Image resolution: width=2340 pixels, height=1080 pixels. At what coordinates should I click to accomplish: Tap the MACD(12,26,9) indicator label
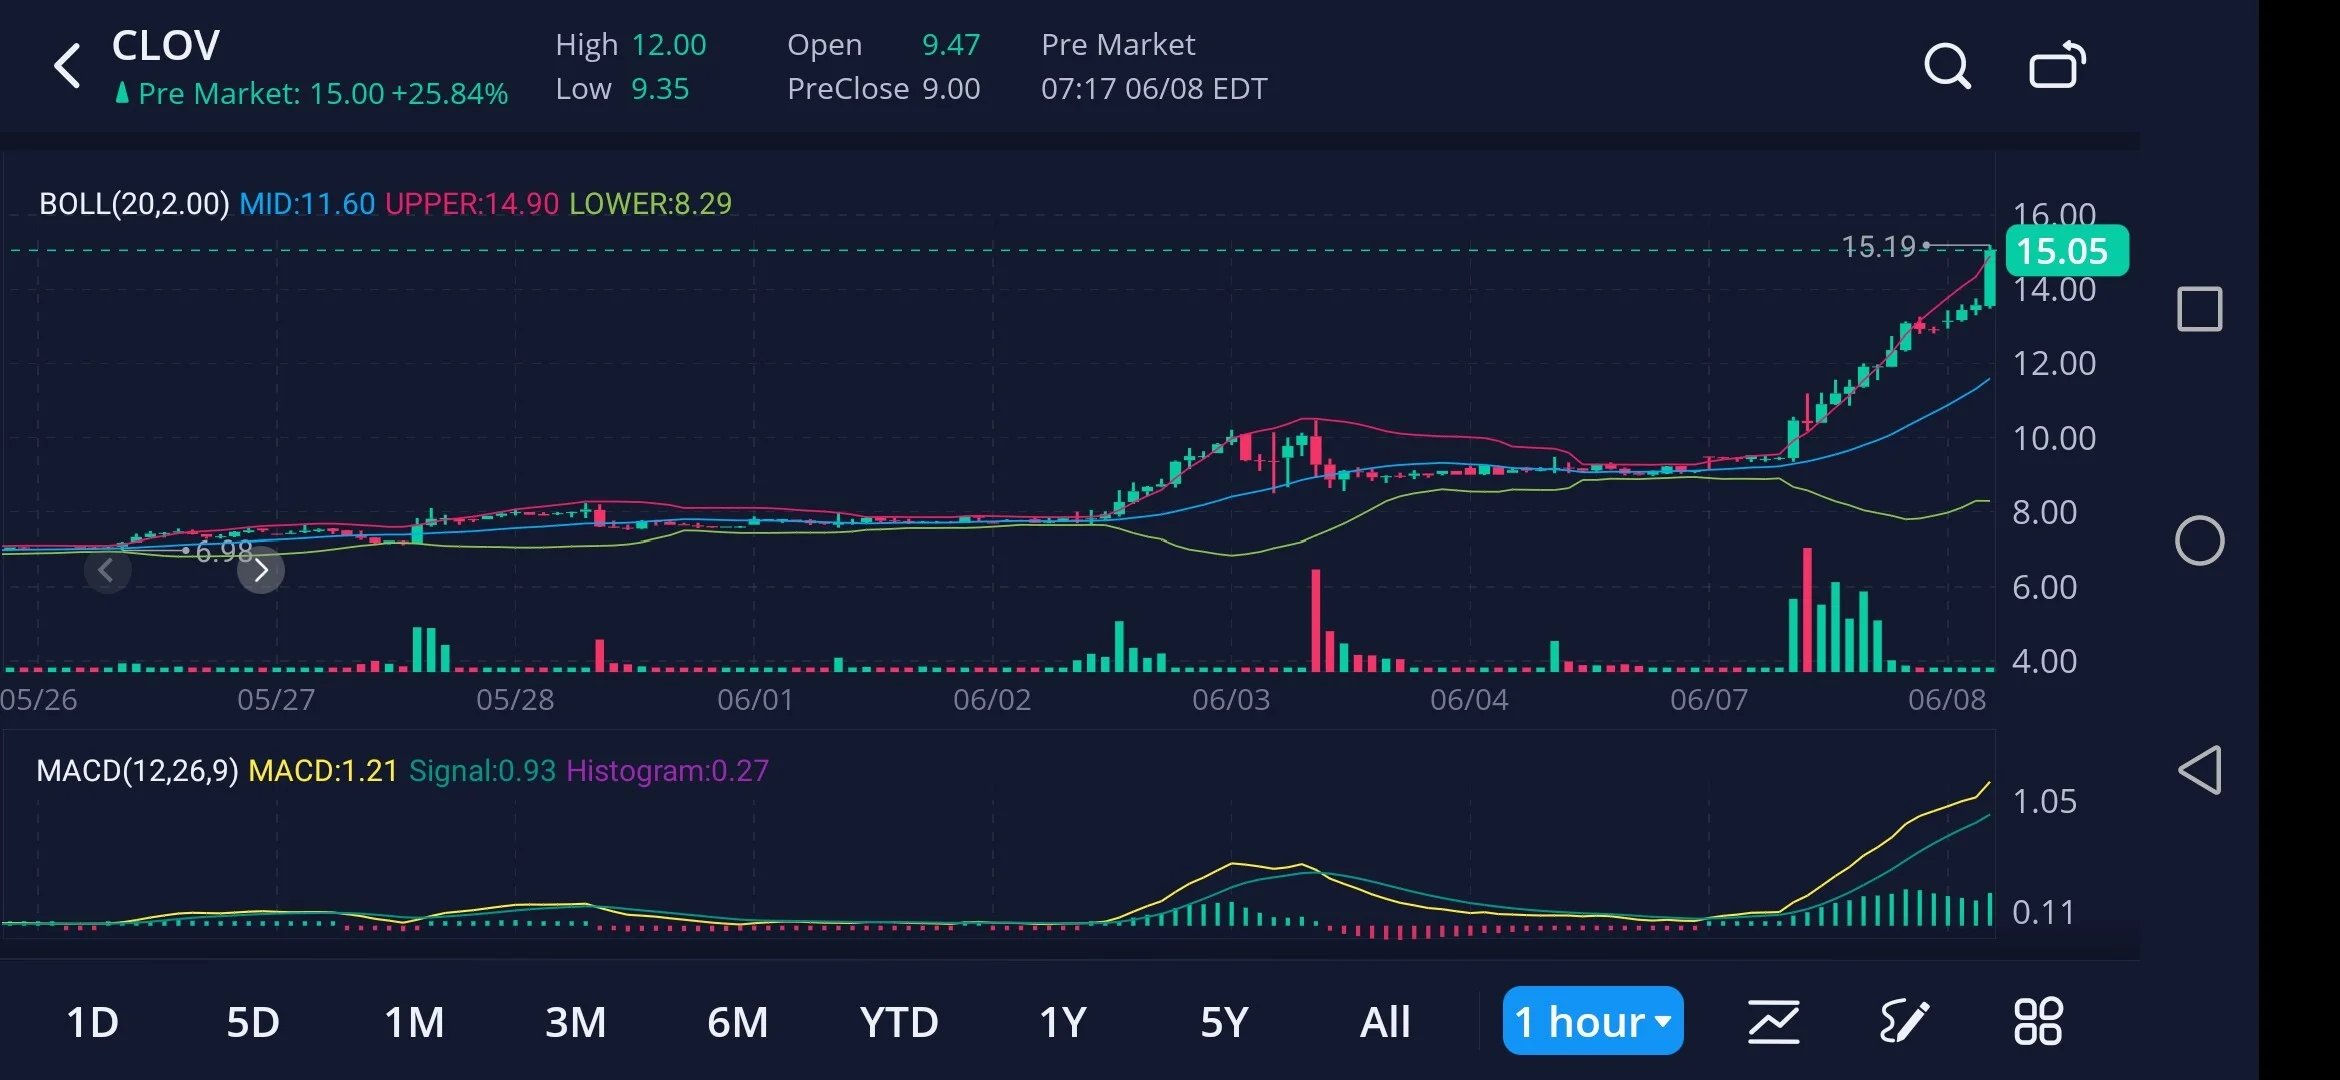[137, 771]
